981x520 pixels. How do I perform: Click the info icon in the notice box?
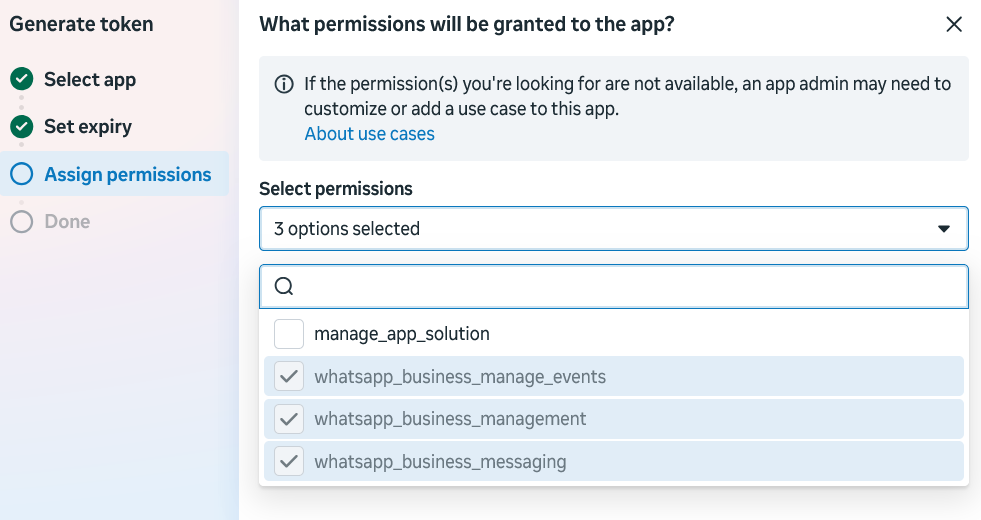pyautogui.click(x=284, y=84)
